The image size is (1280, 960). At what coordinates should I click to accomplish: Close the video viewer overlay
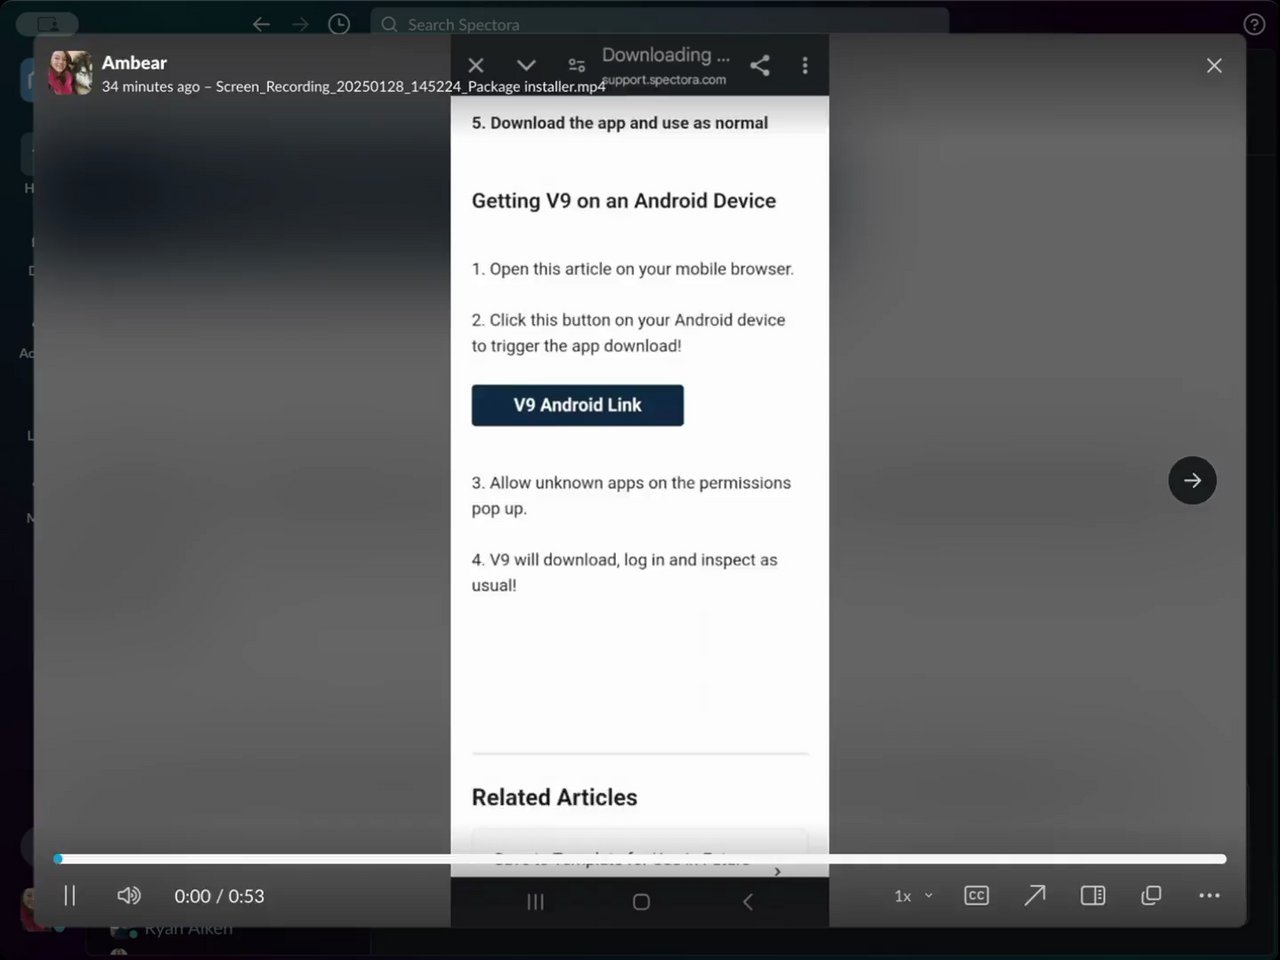[1214, 65]
